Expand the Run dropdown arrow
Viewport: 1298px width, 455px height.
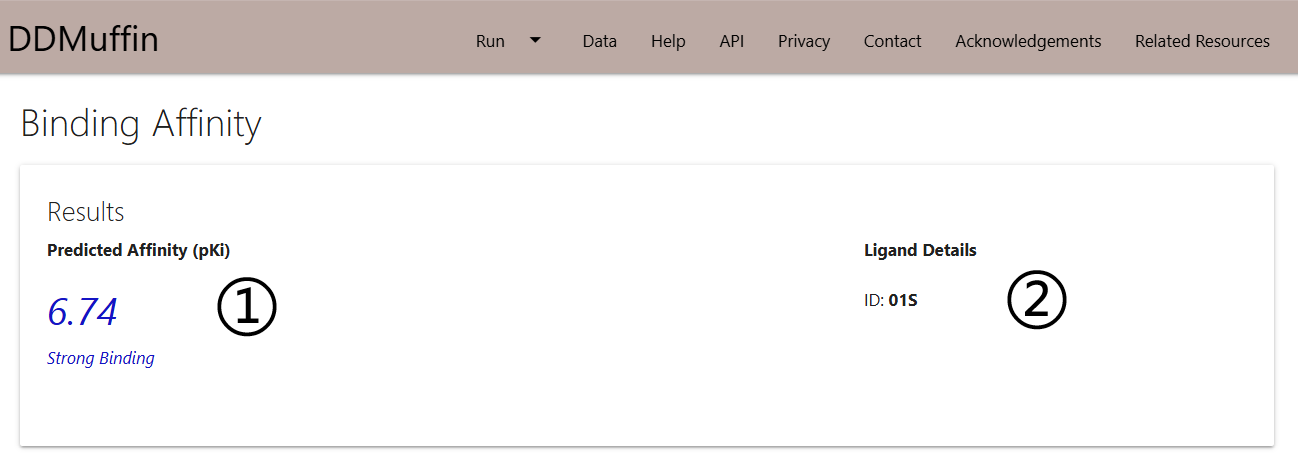tap(535, 40)
